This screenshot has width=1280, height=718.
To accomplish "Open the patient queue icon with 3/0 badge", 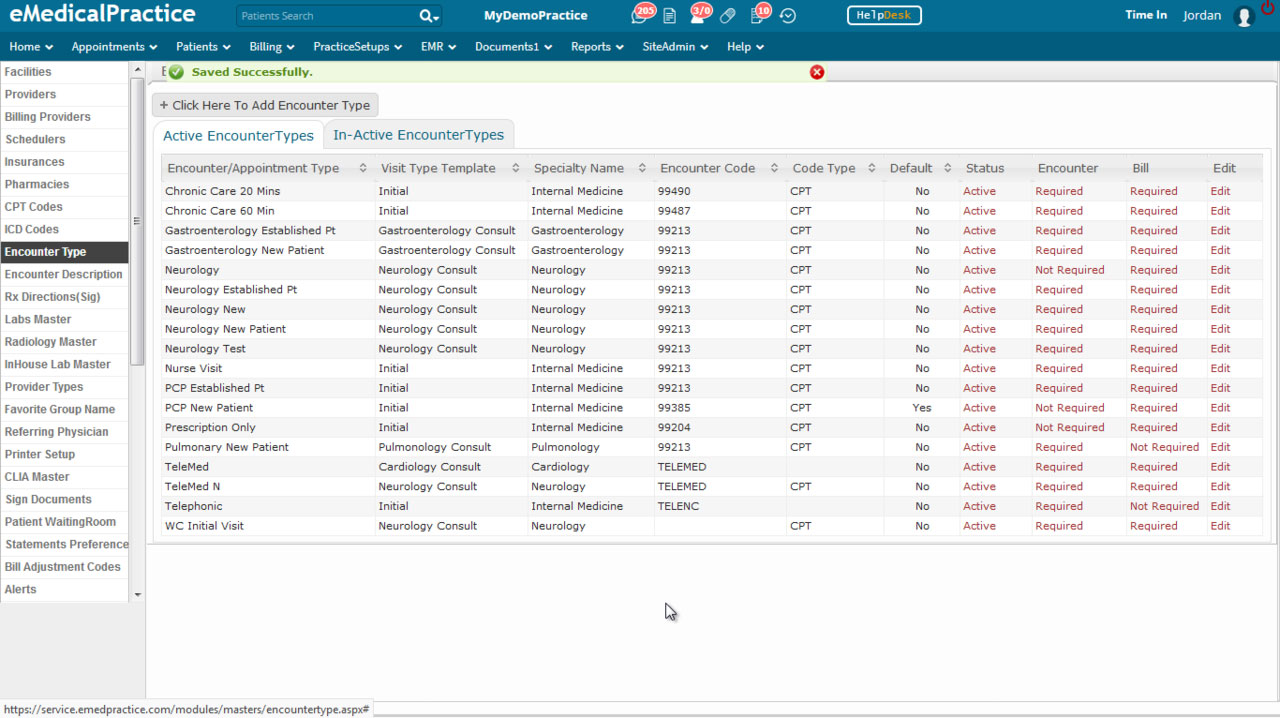I will pos(698,15).
